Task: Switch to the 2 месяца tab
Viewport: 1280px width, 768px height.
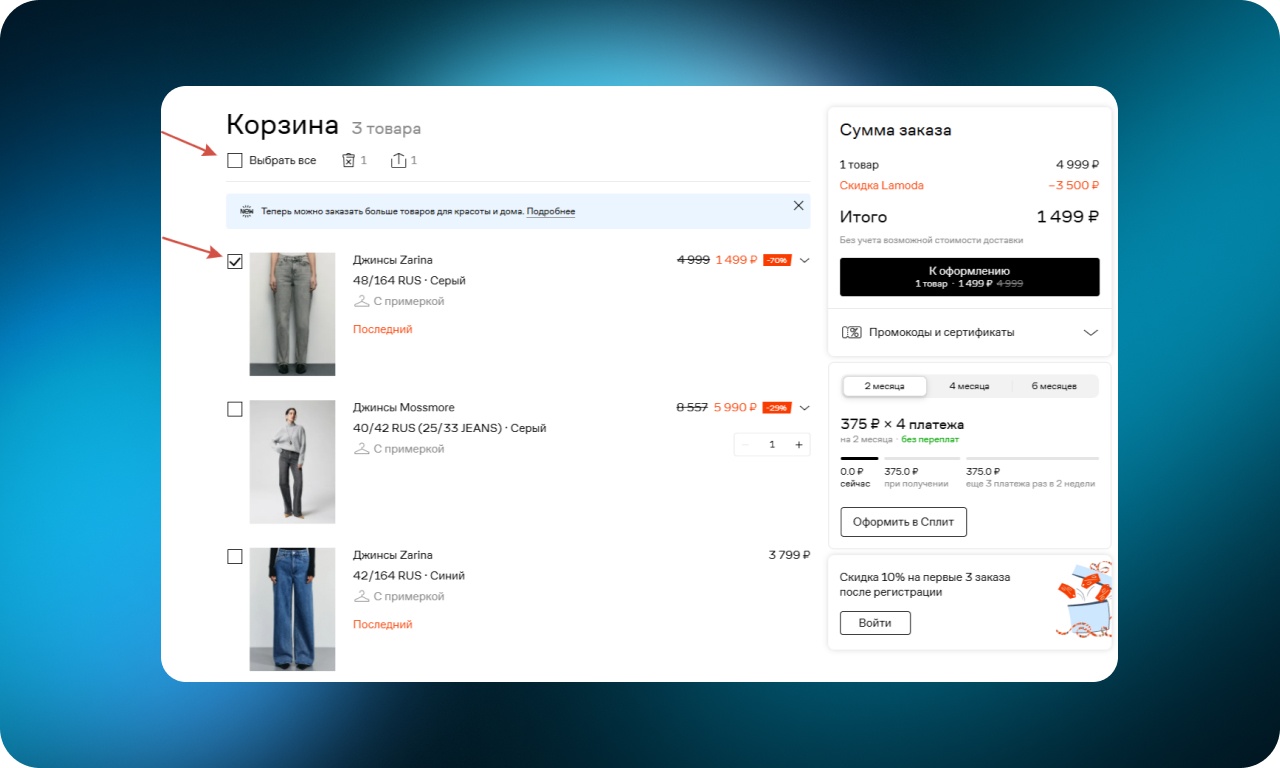Action: (884, 386)
